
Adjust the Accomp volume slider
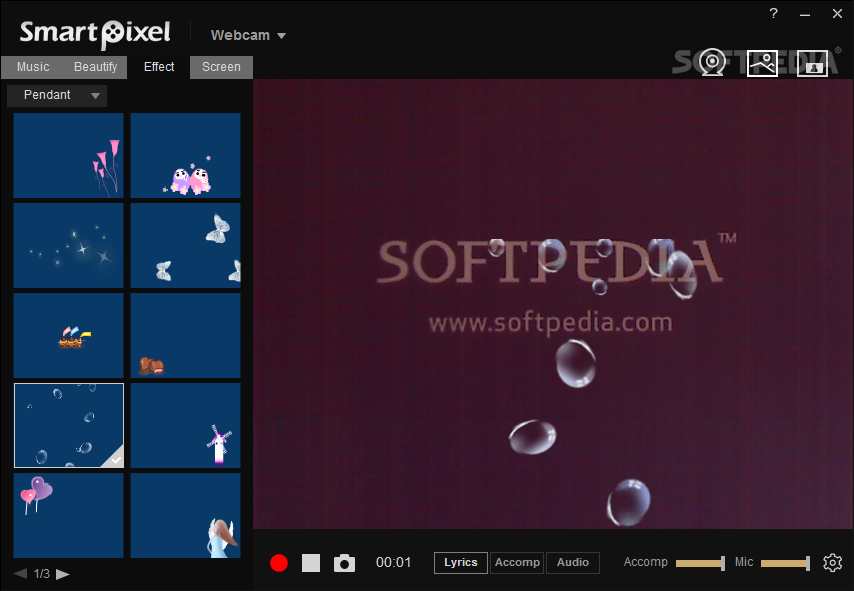[700, 563]
